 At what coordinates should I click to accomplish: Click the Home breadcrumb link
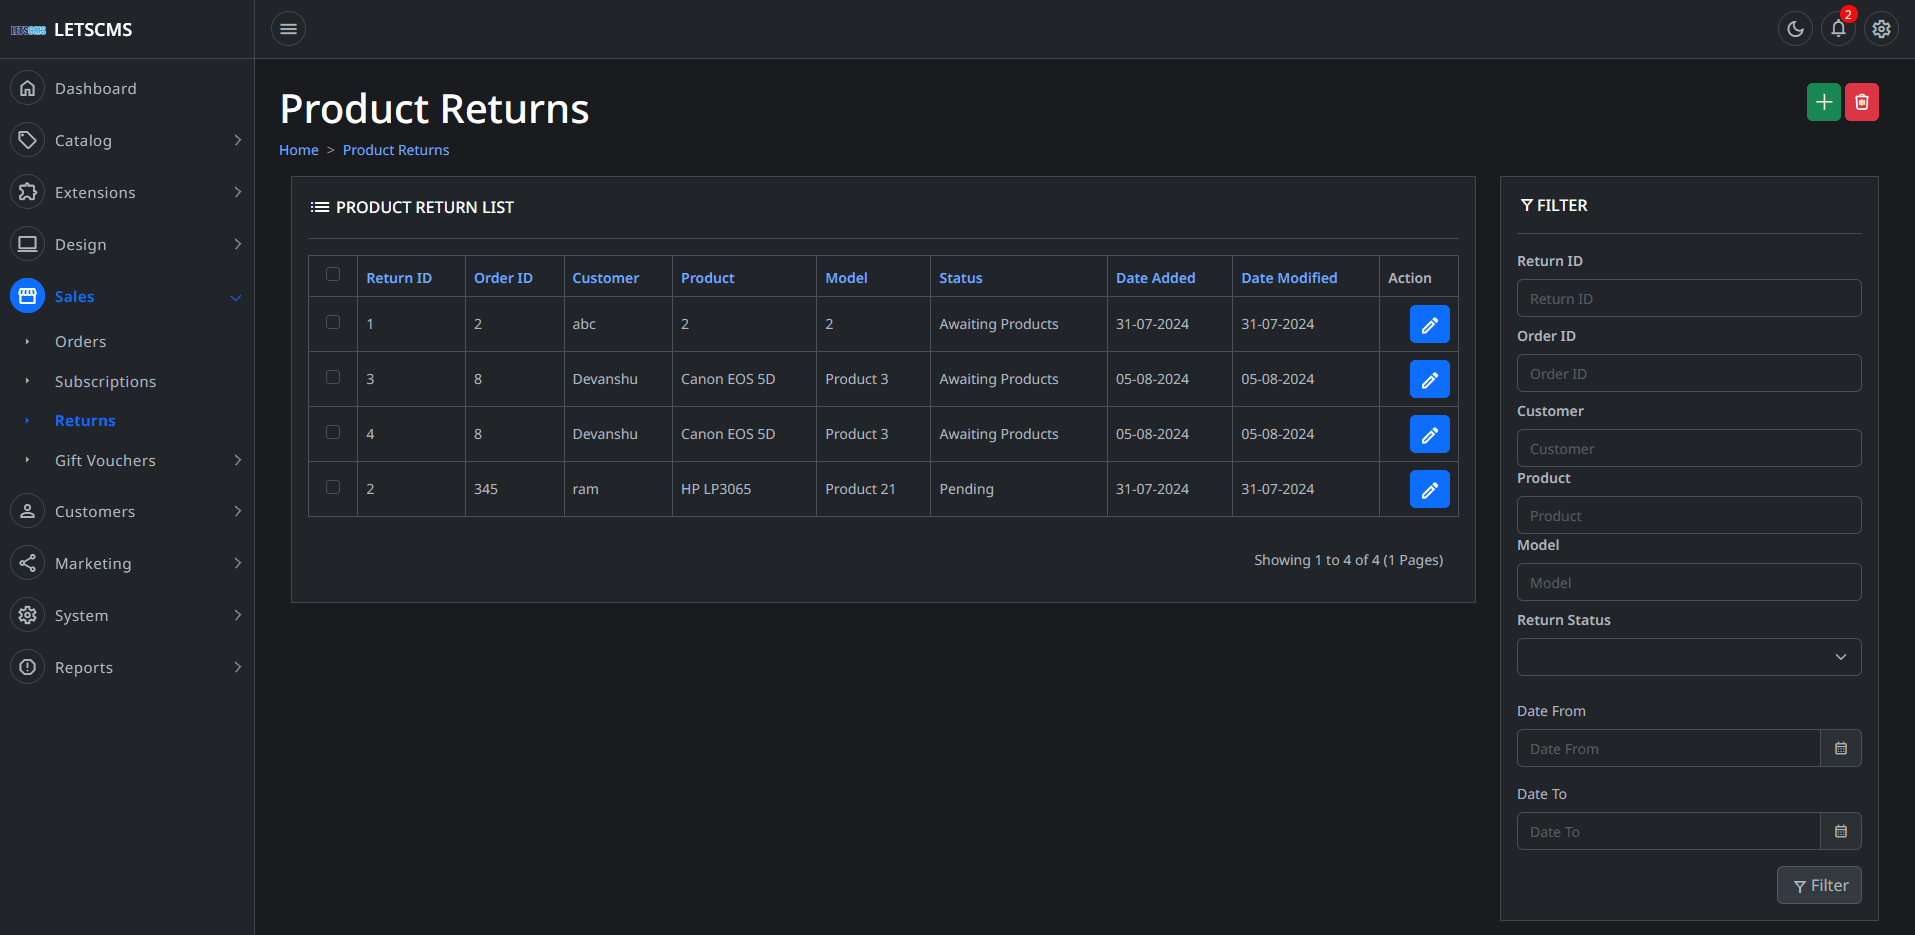tap(298, 150)
